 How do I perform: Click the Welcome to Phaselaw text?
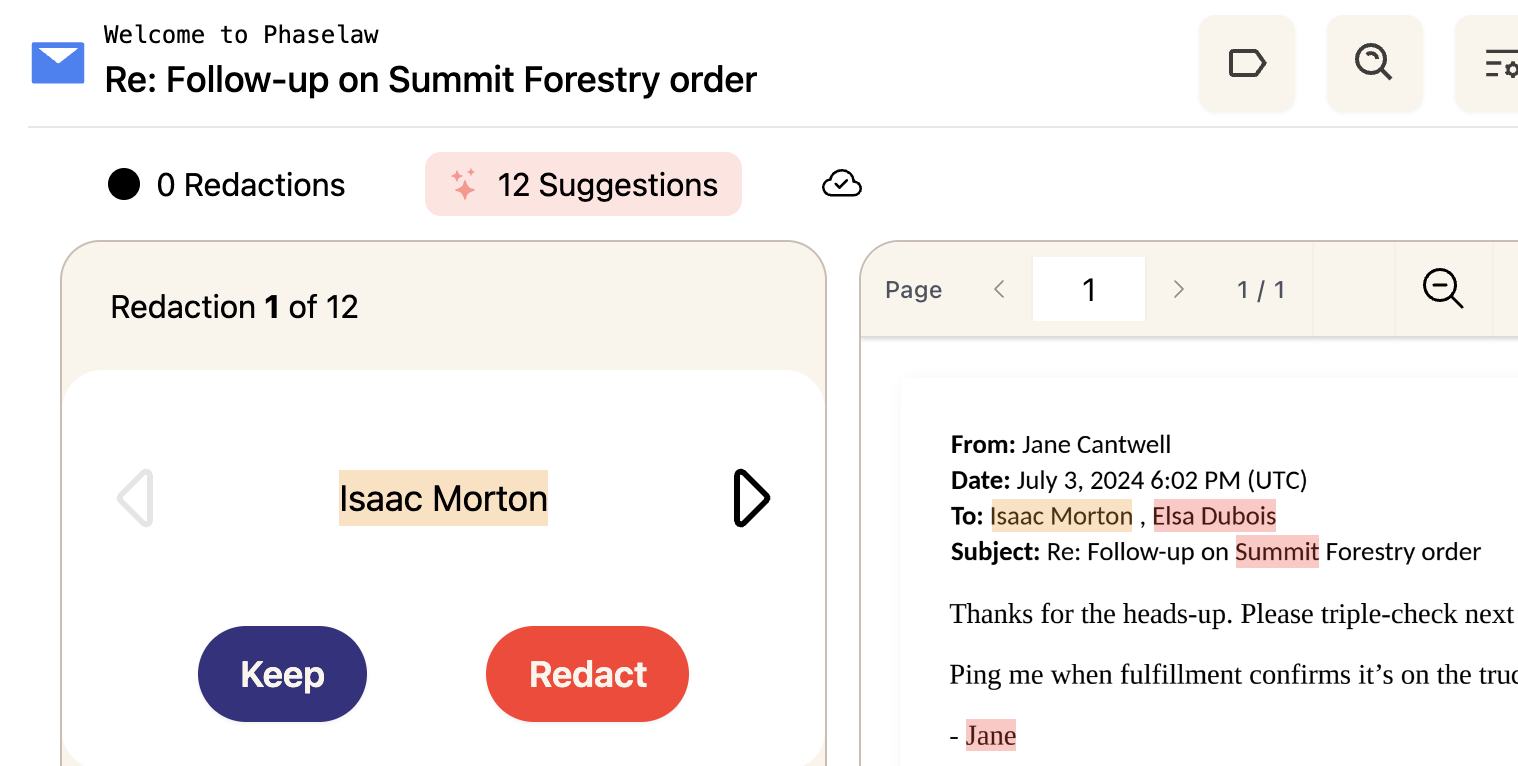pos(241,35)
